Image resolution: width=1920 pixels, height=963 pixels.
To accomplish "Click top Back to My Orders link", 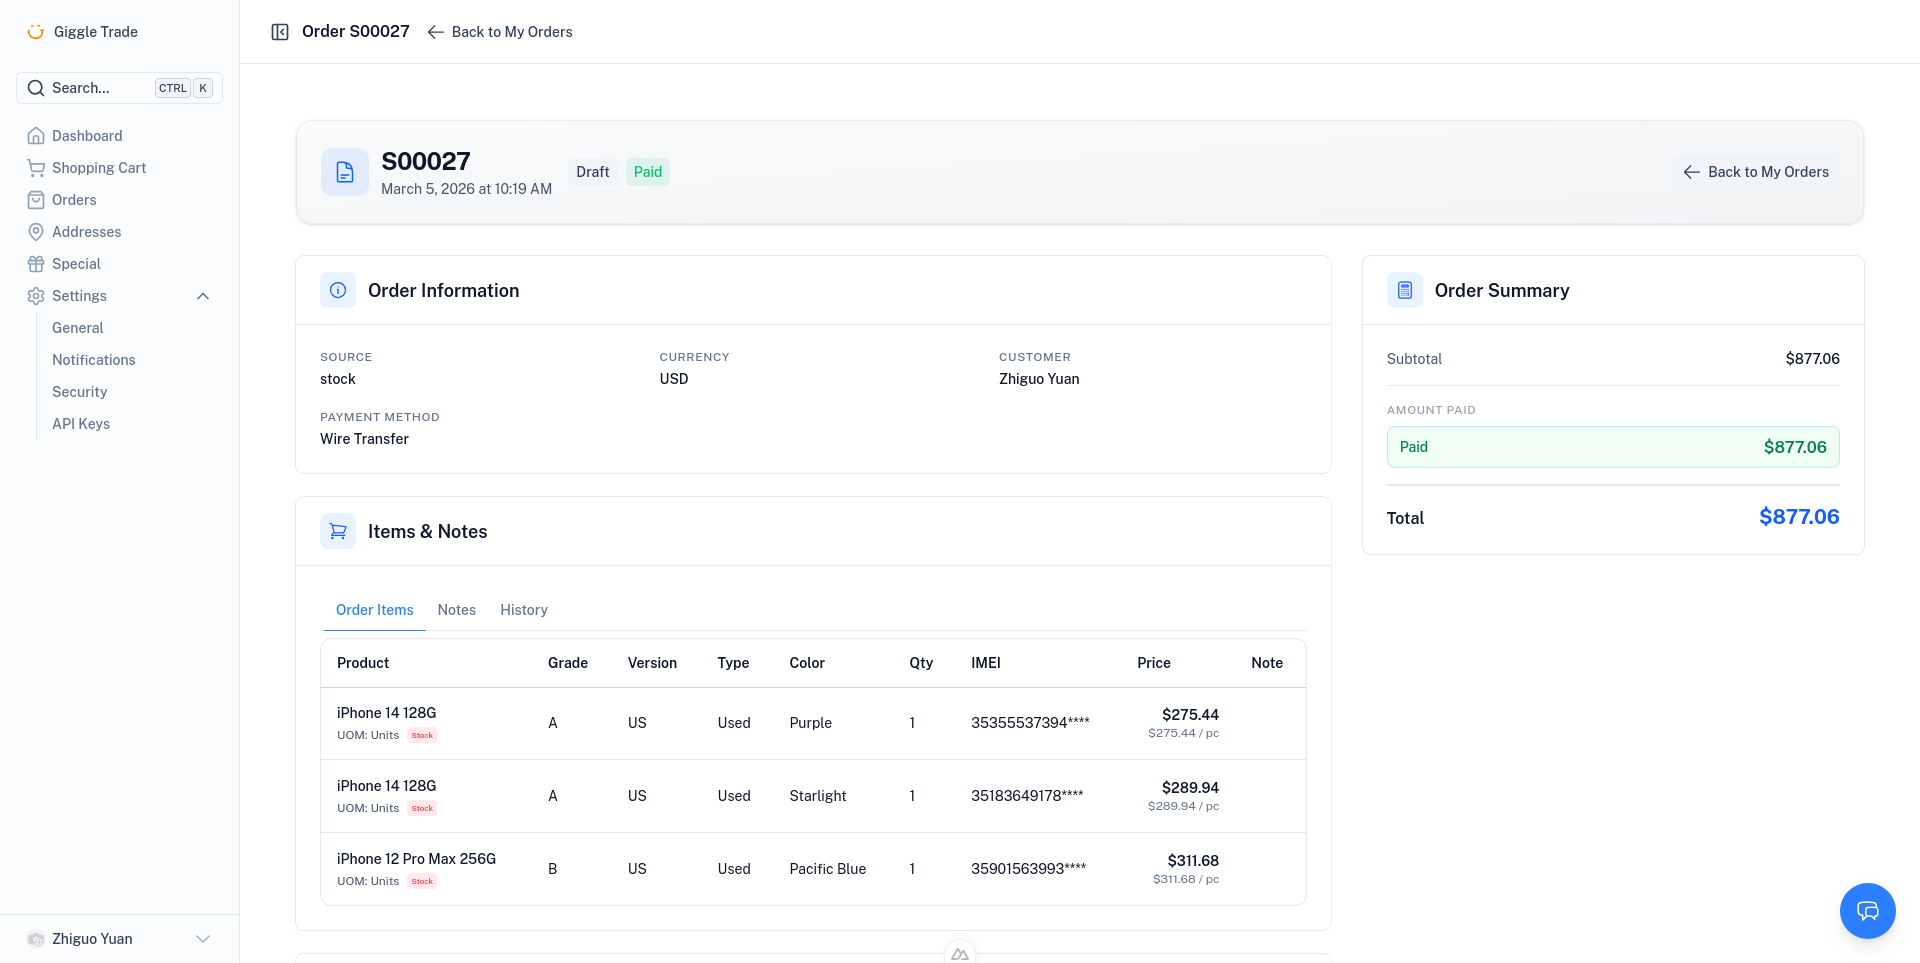I will pyautogui.click(x=500, y=32).
